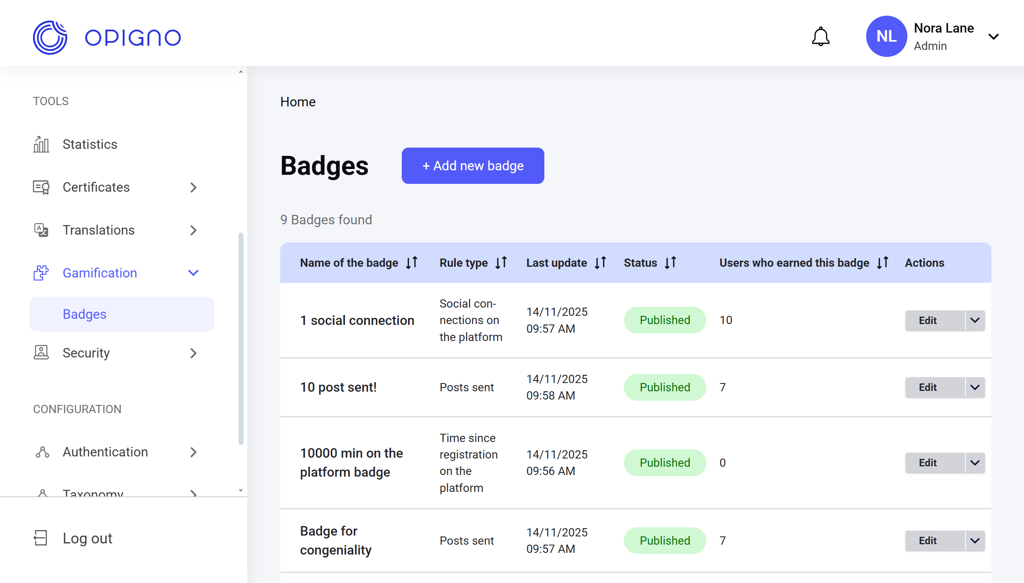The image size is (1024, 583).
Task: Click the Badges page heading
Action: click(325, 166)
